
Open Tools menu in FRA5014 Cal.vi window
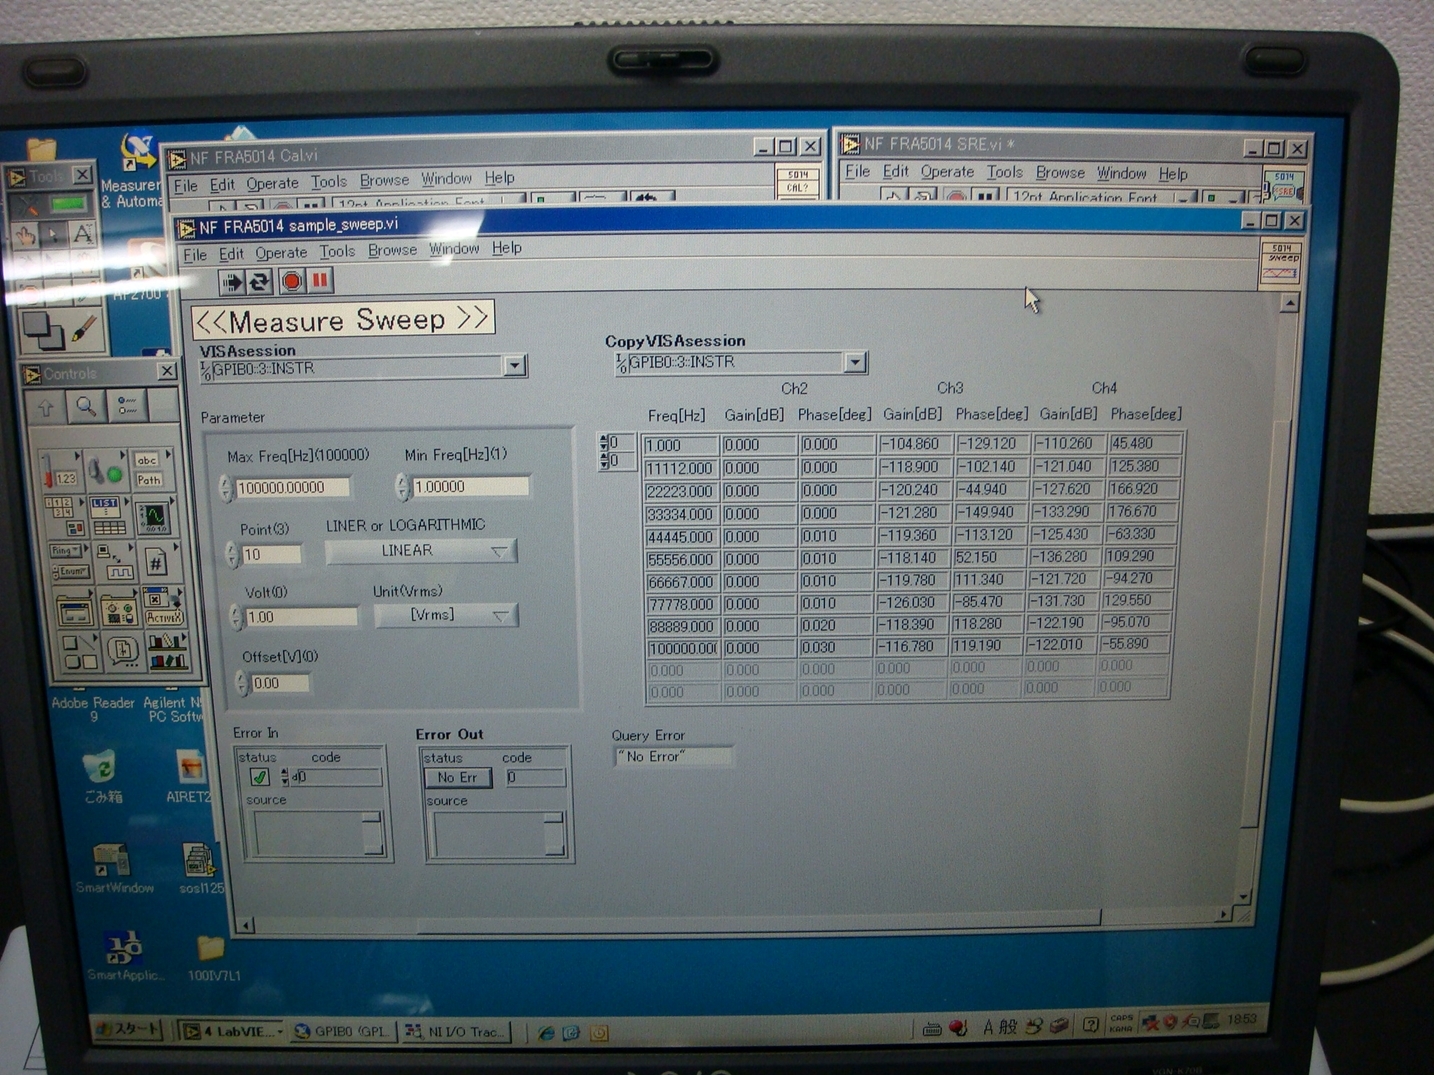coord(328,182)
